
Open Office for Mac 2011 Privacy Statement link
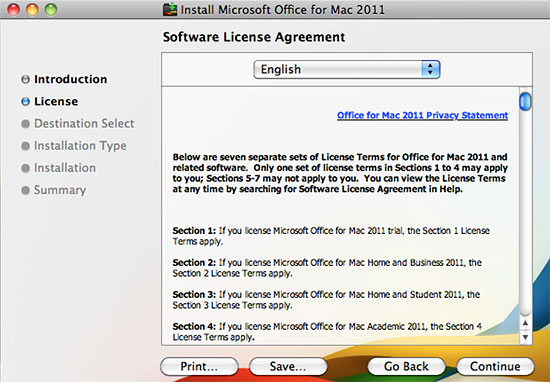422,115
